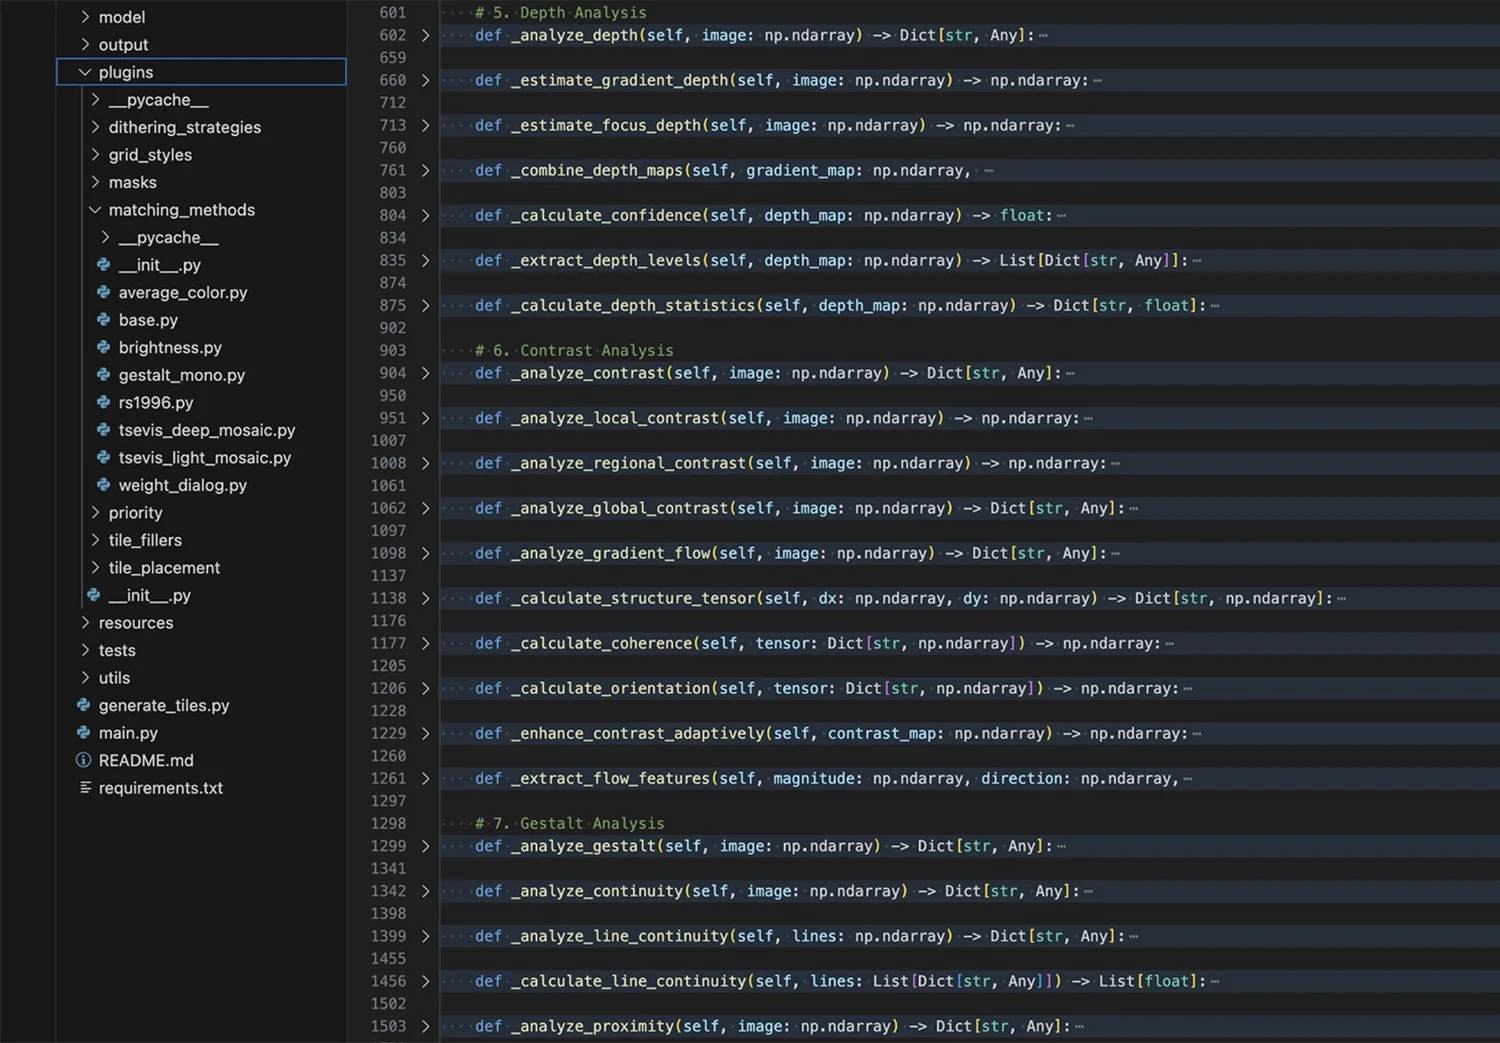The image size is (1500, 1043).
Task: Click line number 1229 in gutter
Action: tap(388, 733)
